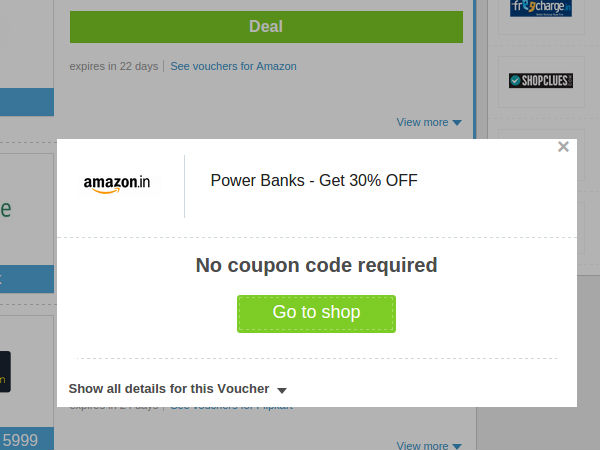Screen dimensions: 600x450
Task: Click the arrow next to top View more
Action: click(x=457, y=123)
